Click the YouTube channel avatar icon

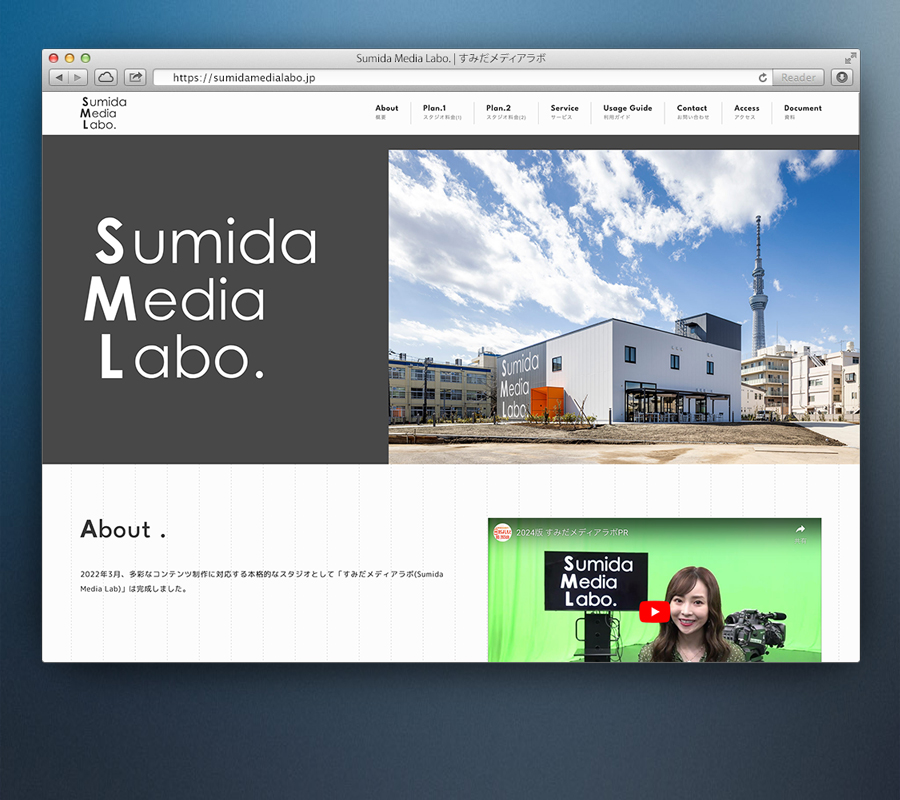[x=502, y=533]
